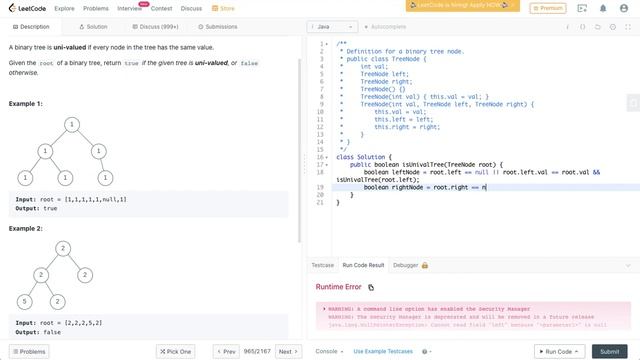Viewport: 640px width, 360px height.
Task: Open the Interview nav item
Action: pos(129,8)
